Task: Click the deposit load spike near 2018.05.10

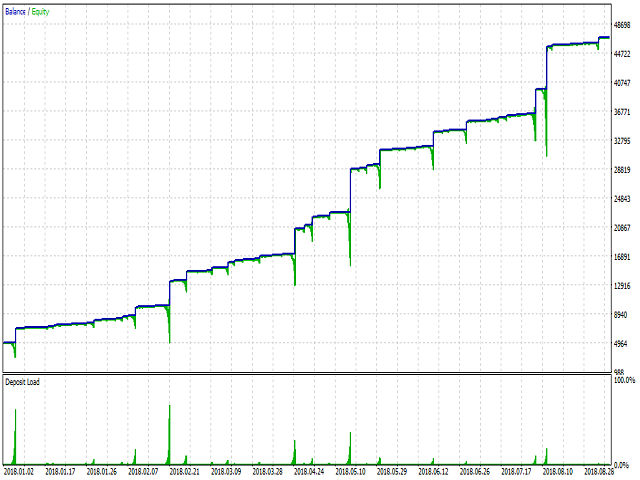Action: 350,448
